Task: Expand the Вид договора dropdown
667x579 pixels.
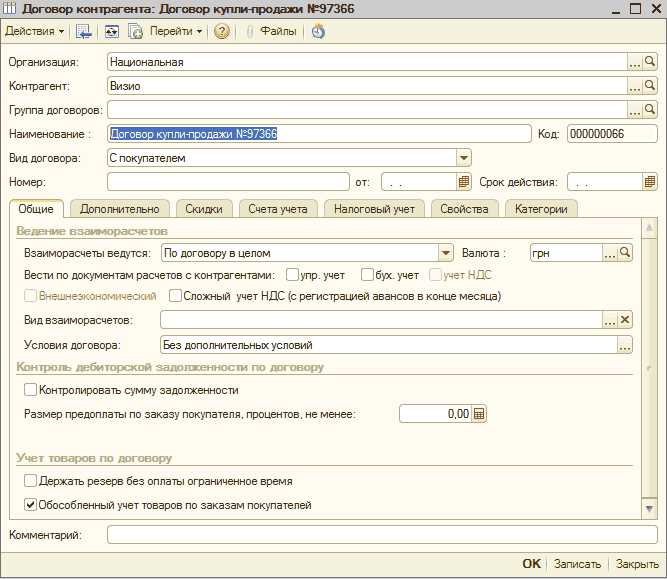Action: (x=464, y=158)
